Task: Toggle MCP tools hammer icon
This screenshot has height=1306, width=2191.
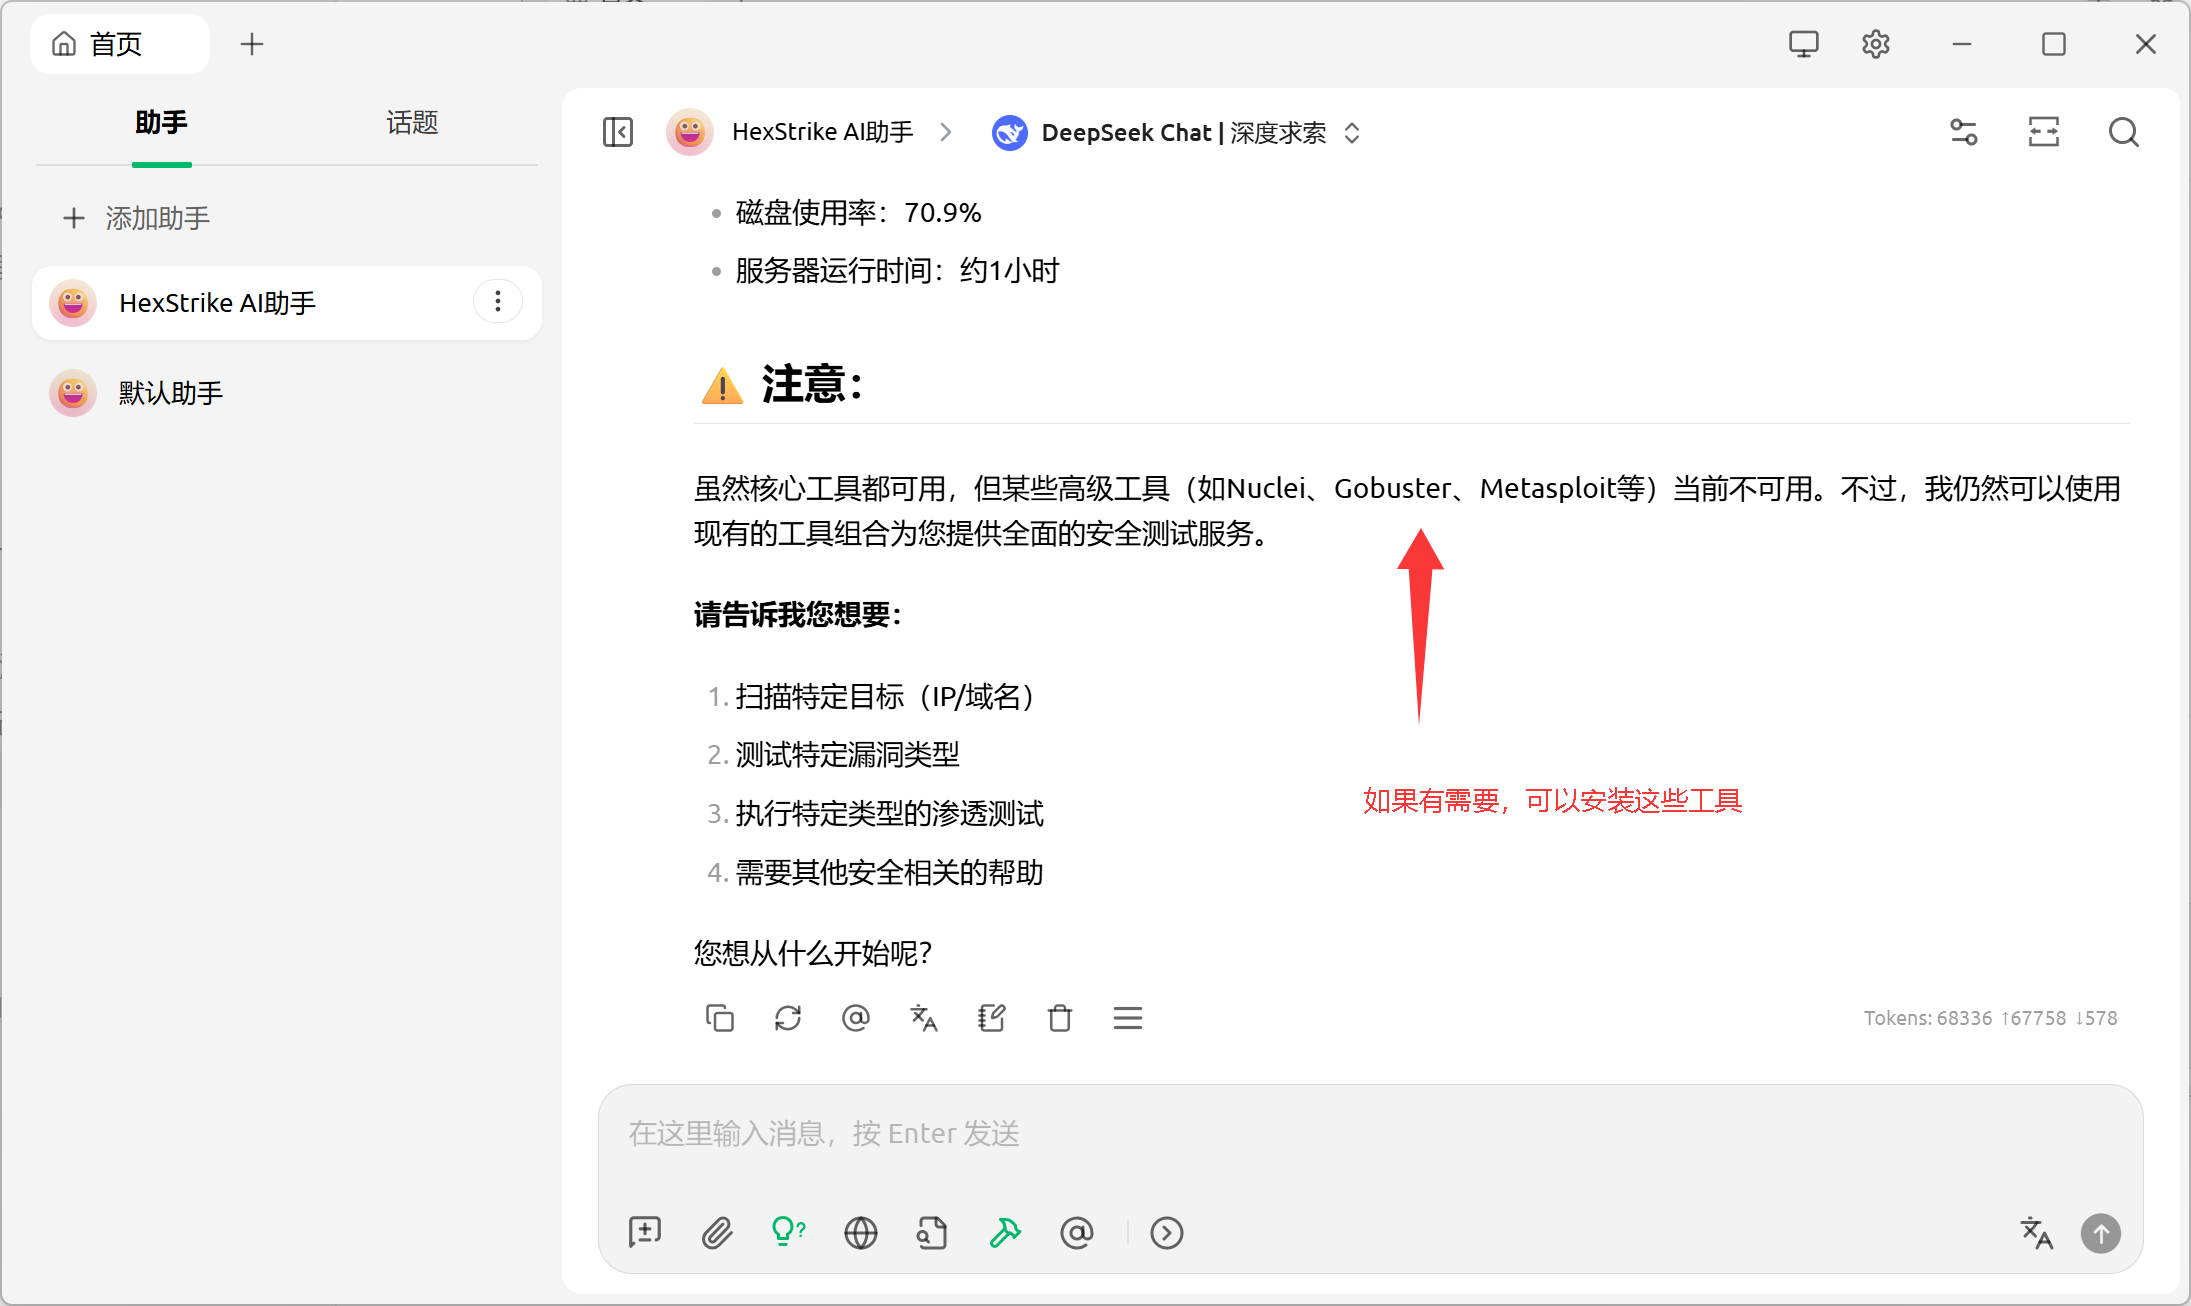Action: [x=1005, y=1233]
